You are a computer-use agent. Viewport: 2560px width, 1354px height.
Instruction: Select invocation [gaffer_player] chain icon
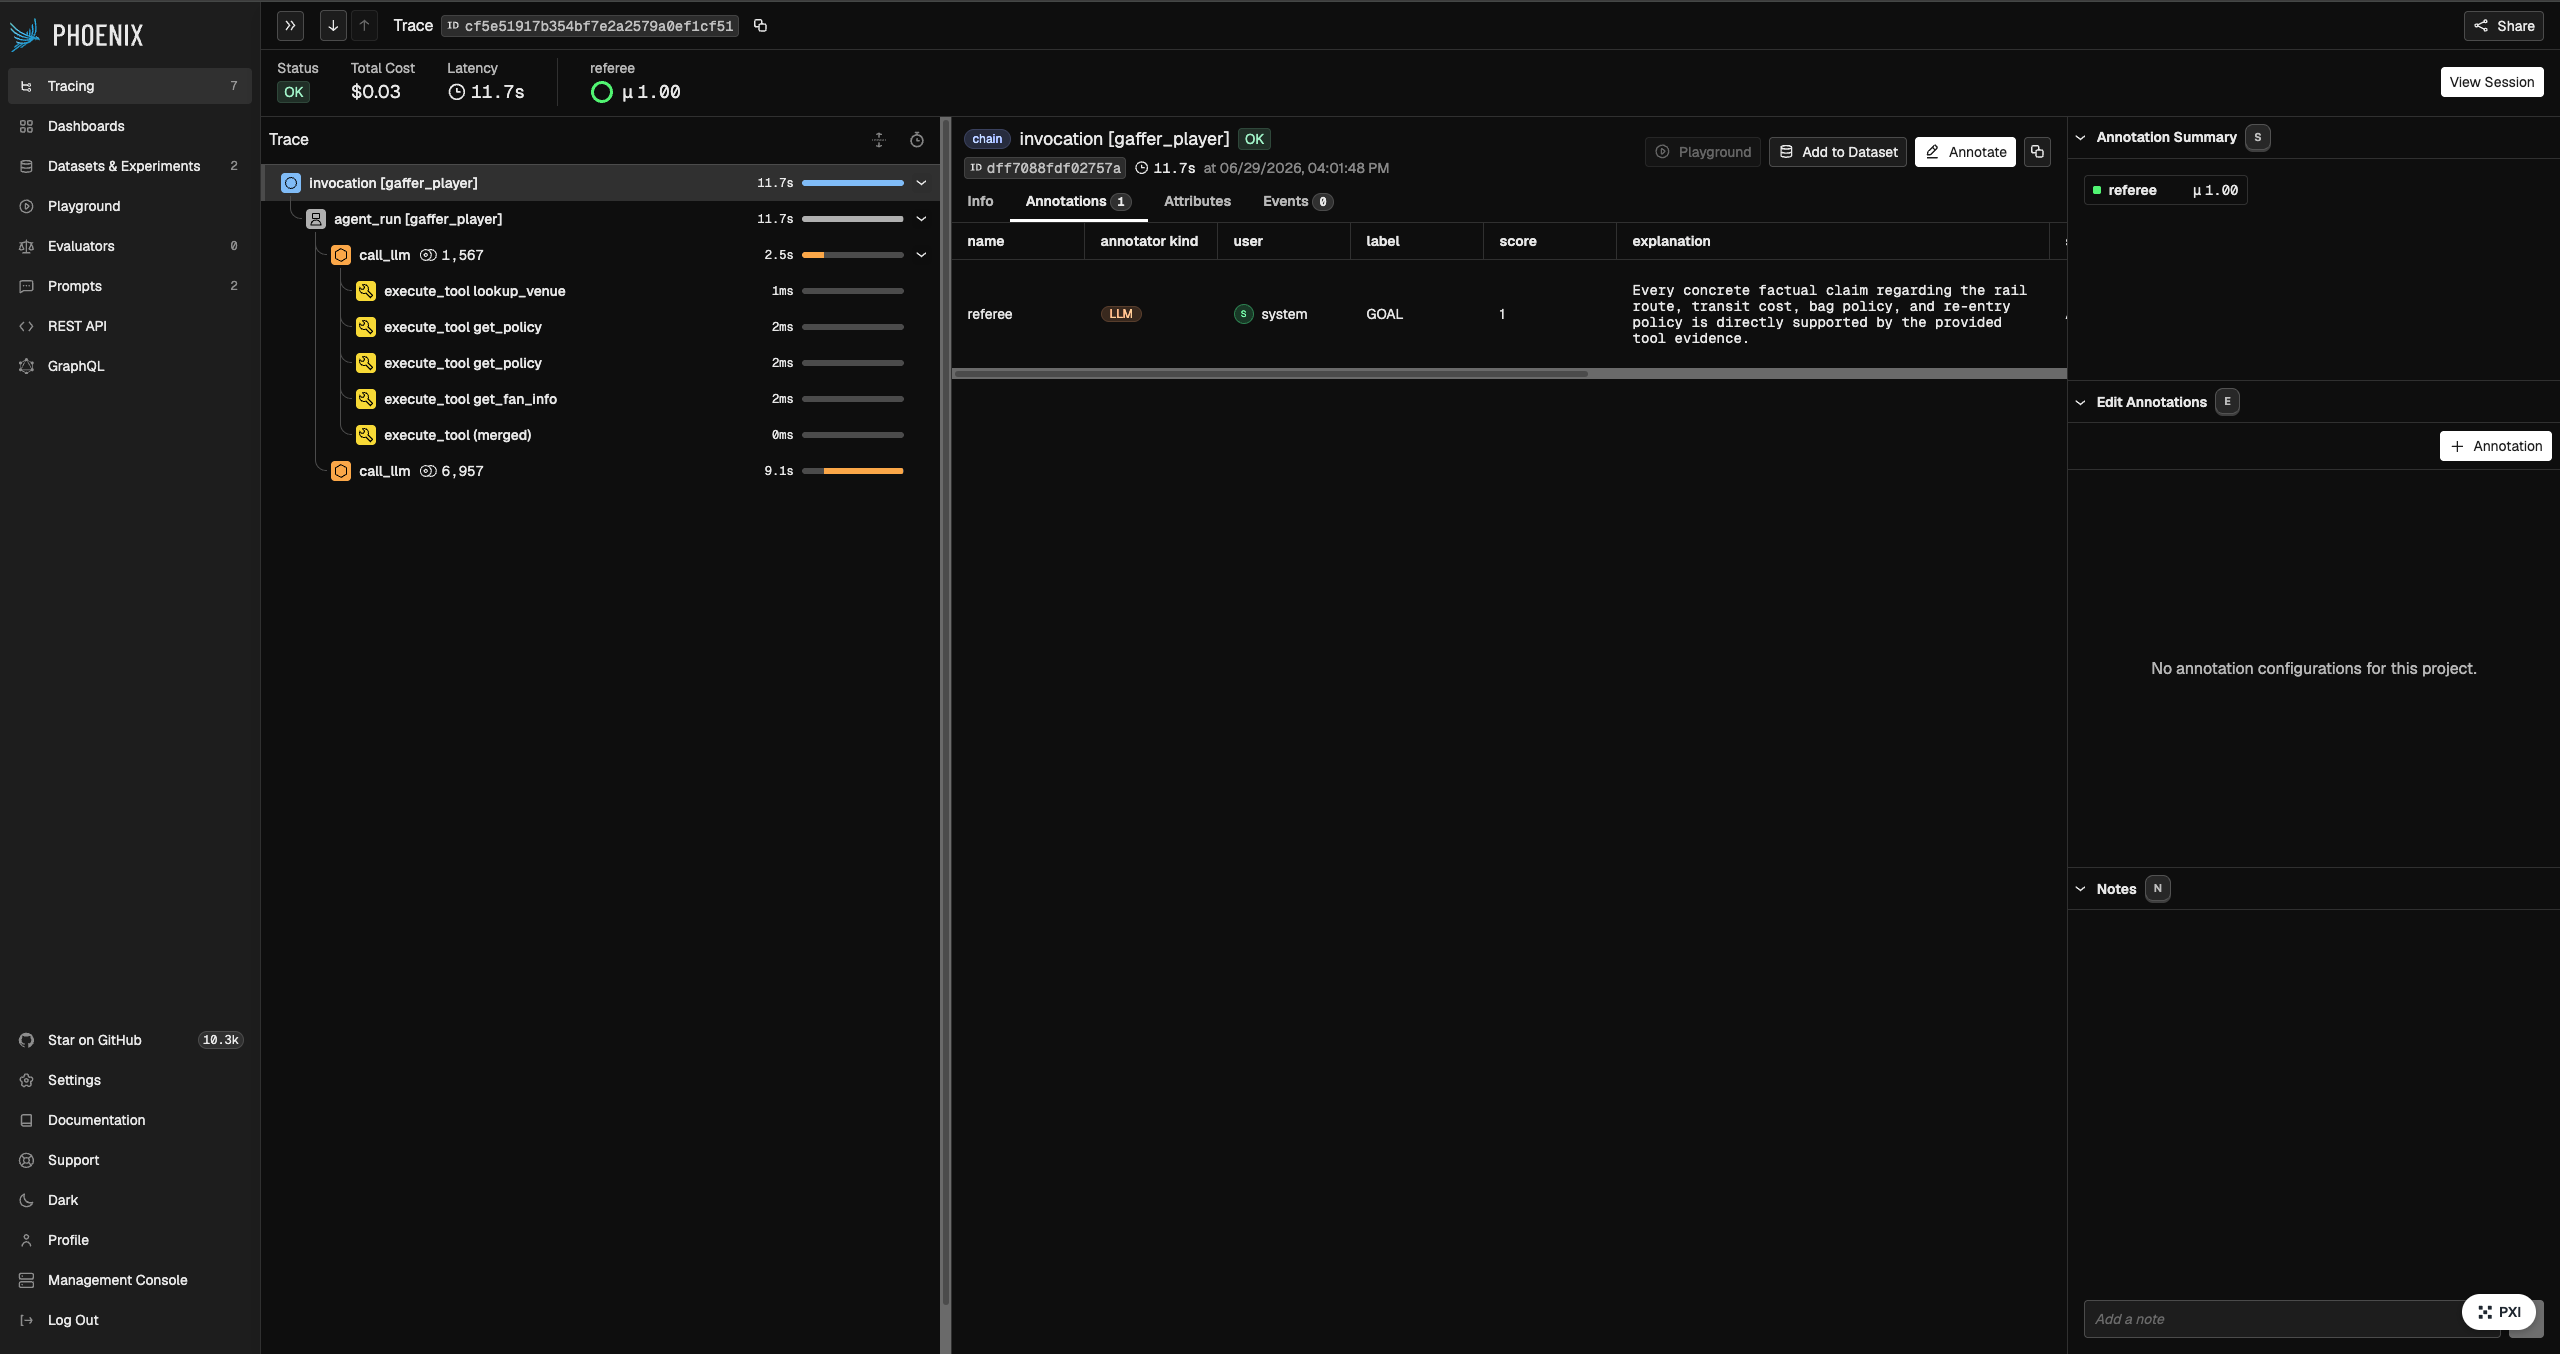[x=291, y=183]
